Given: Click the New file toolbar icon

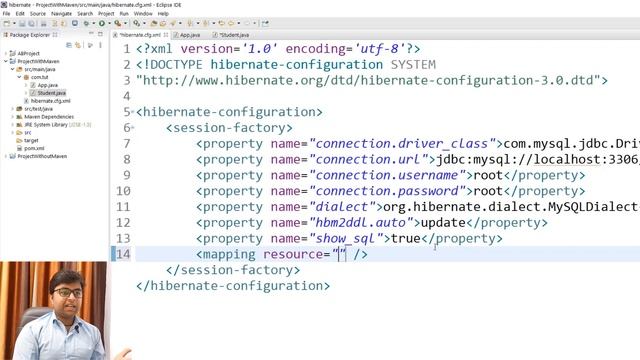Looking at the screenshot, I should click(7, 23).
